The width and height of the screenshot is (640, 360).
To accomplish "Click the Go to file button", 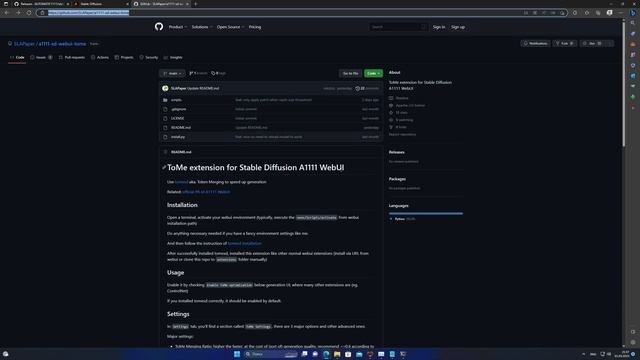I will click(x=350, y=73).
